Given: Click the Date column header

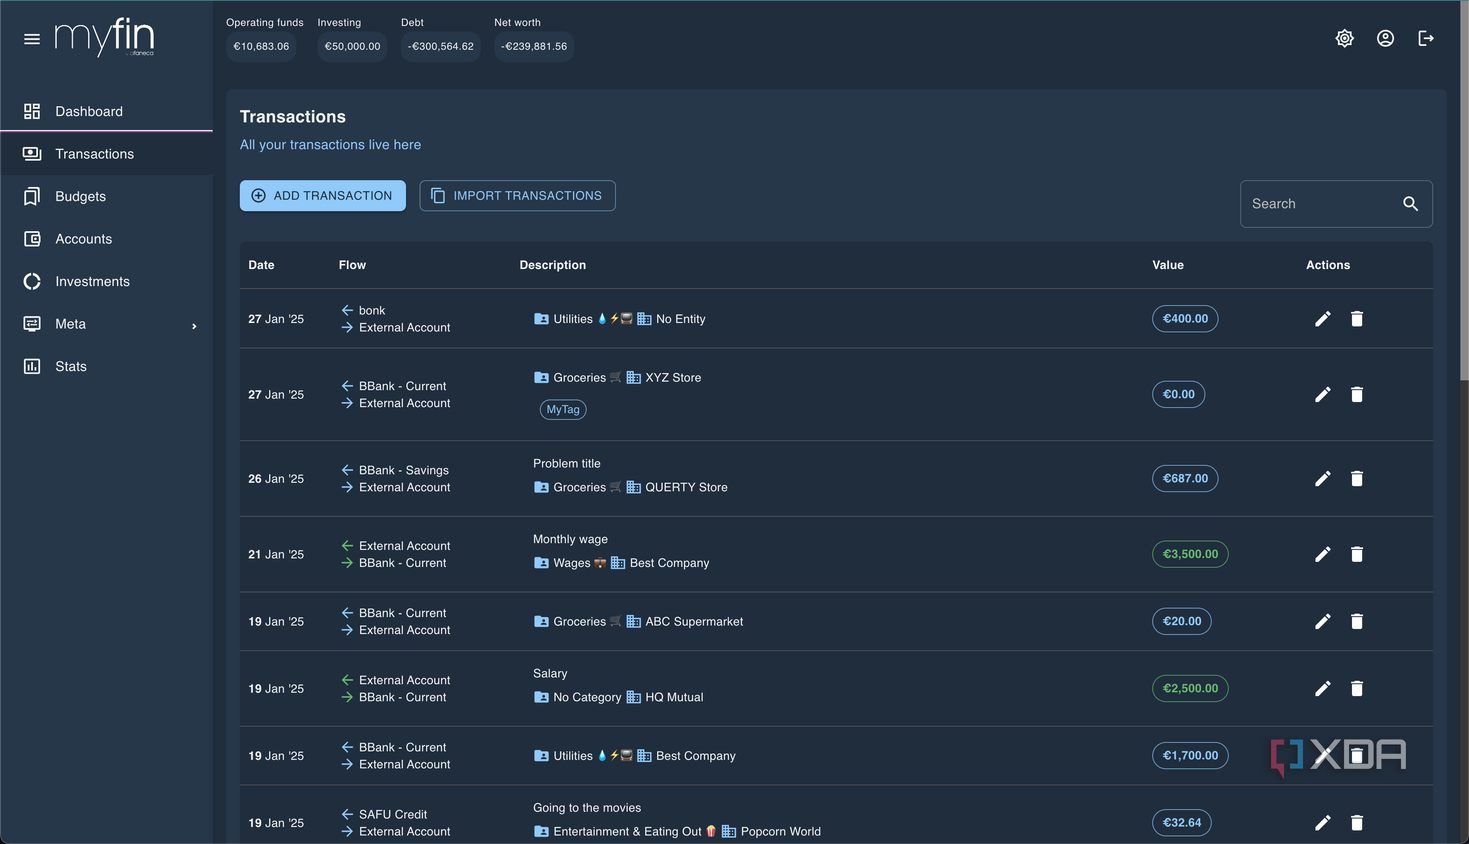Looking at the screenshot, I should point(261,265).
